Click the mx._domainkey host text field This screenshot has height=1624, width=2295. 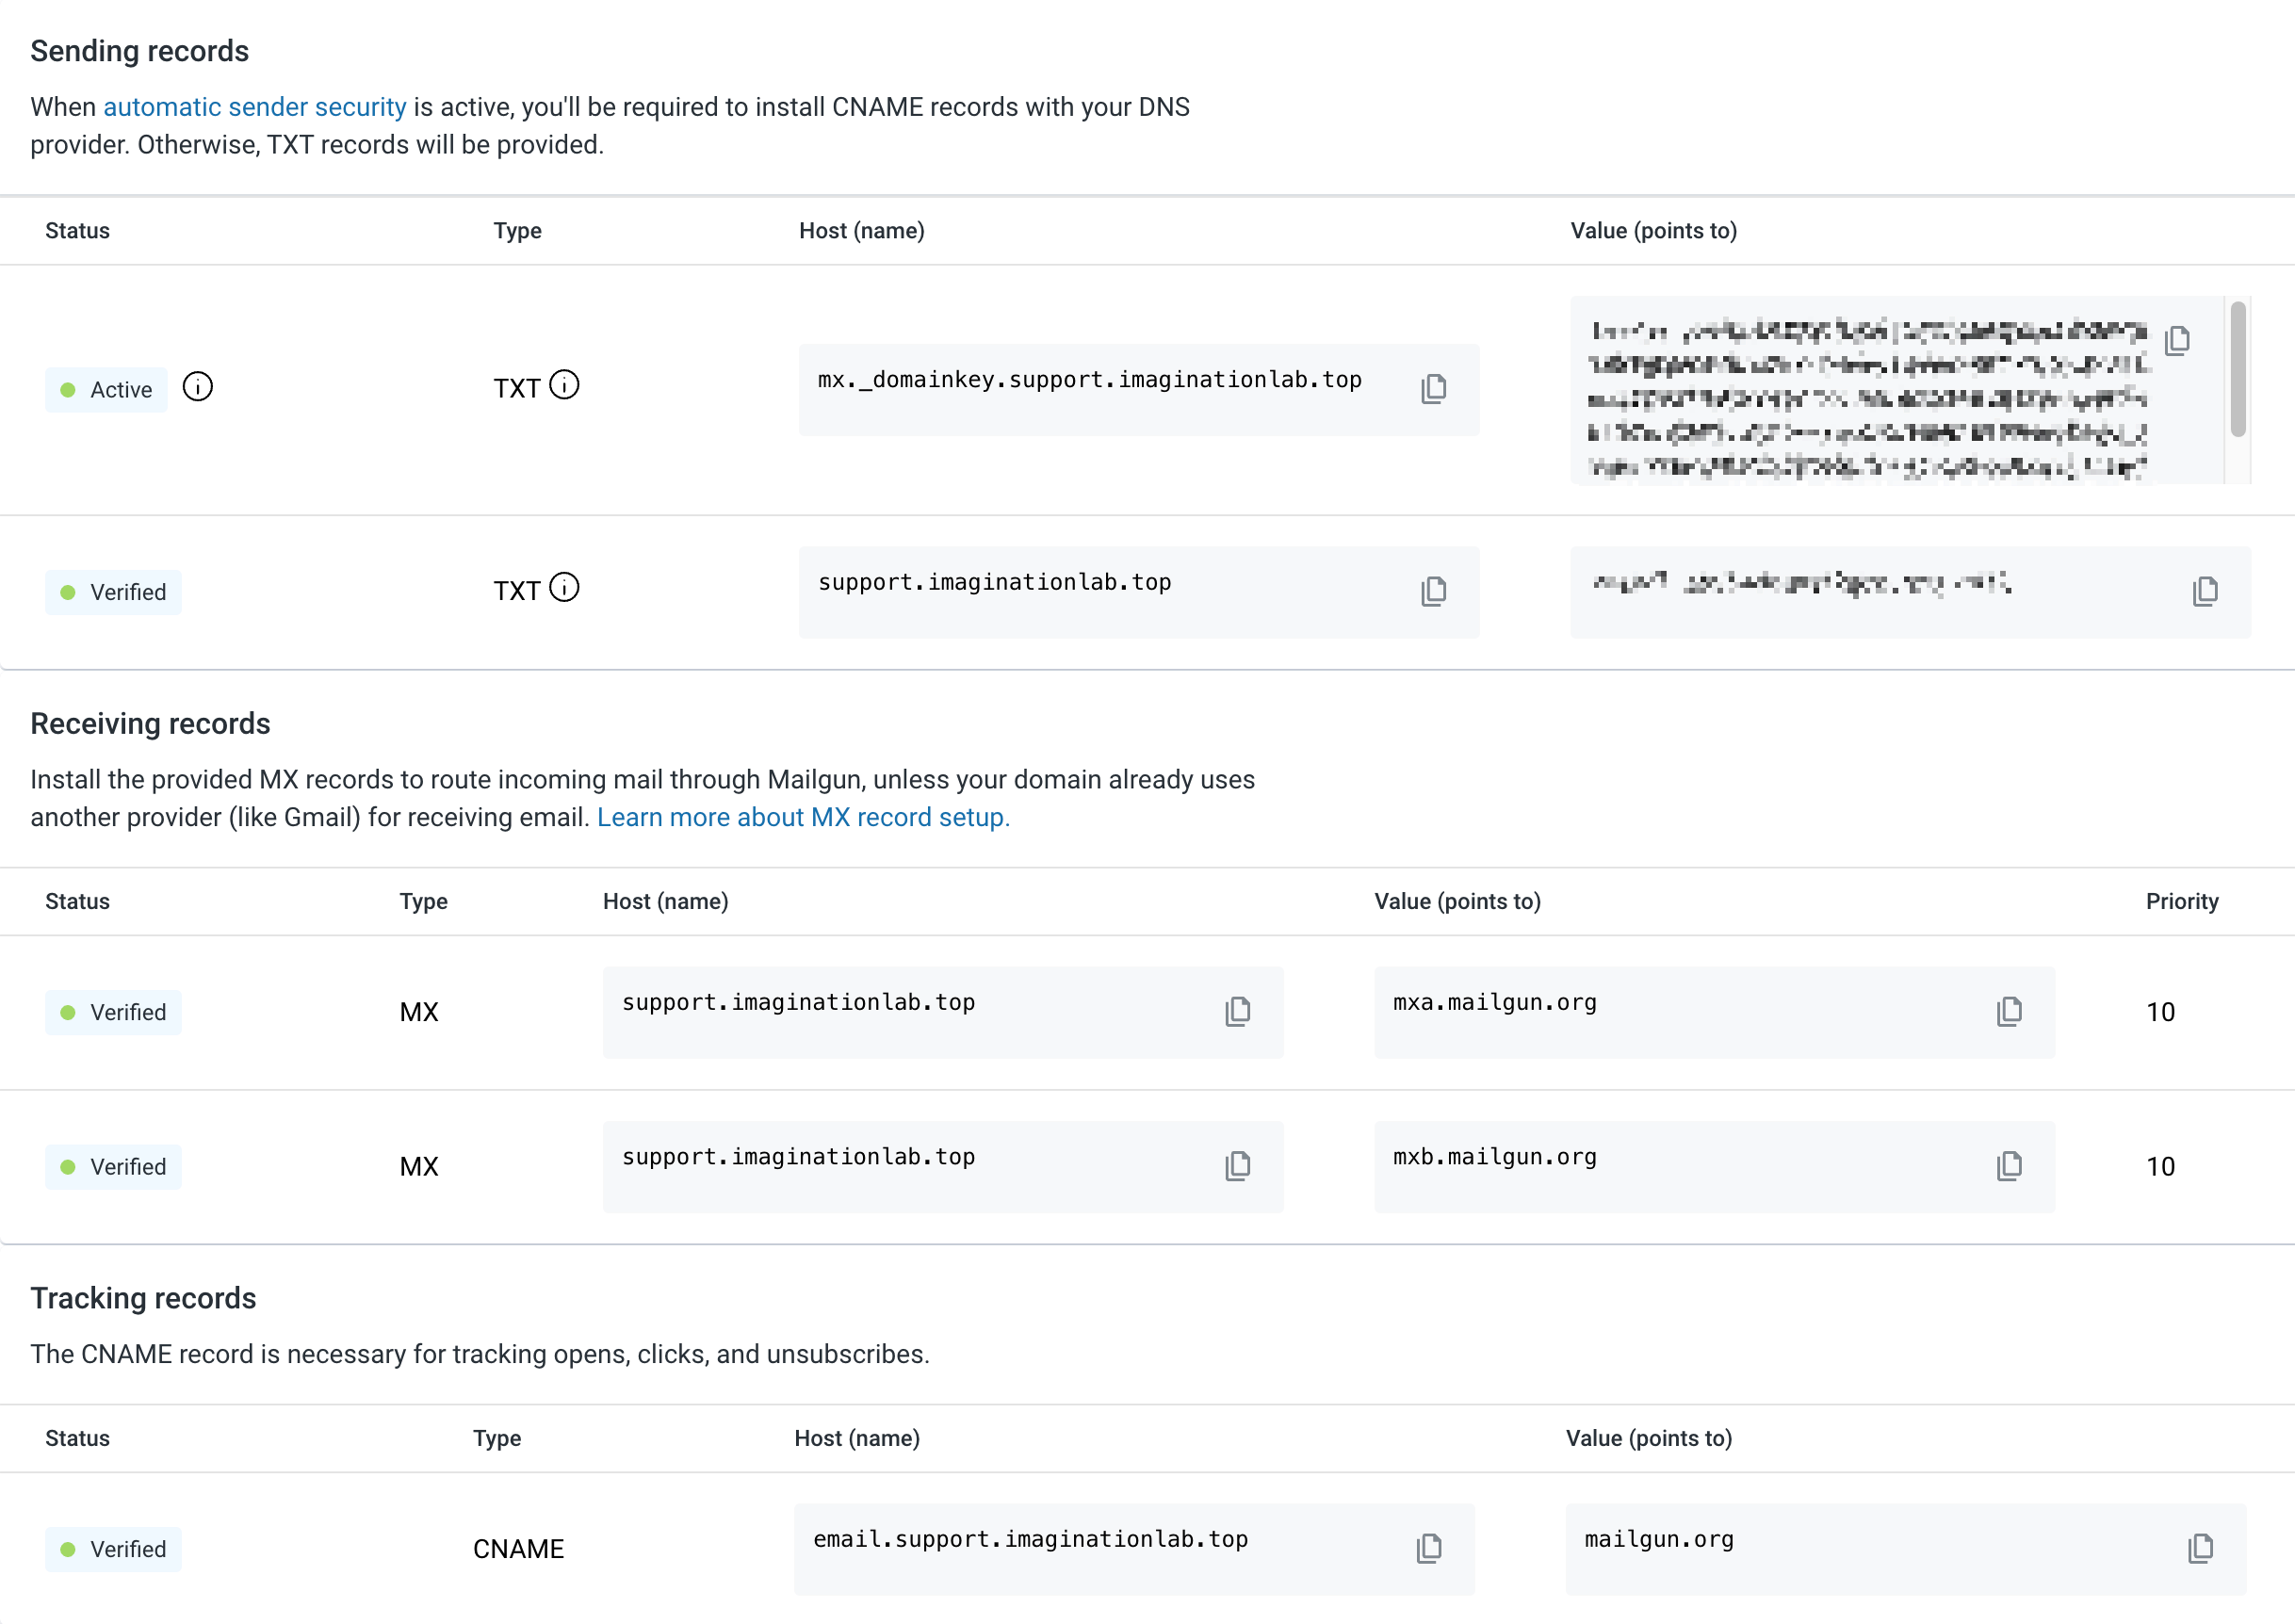point(1088,380)
